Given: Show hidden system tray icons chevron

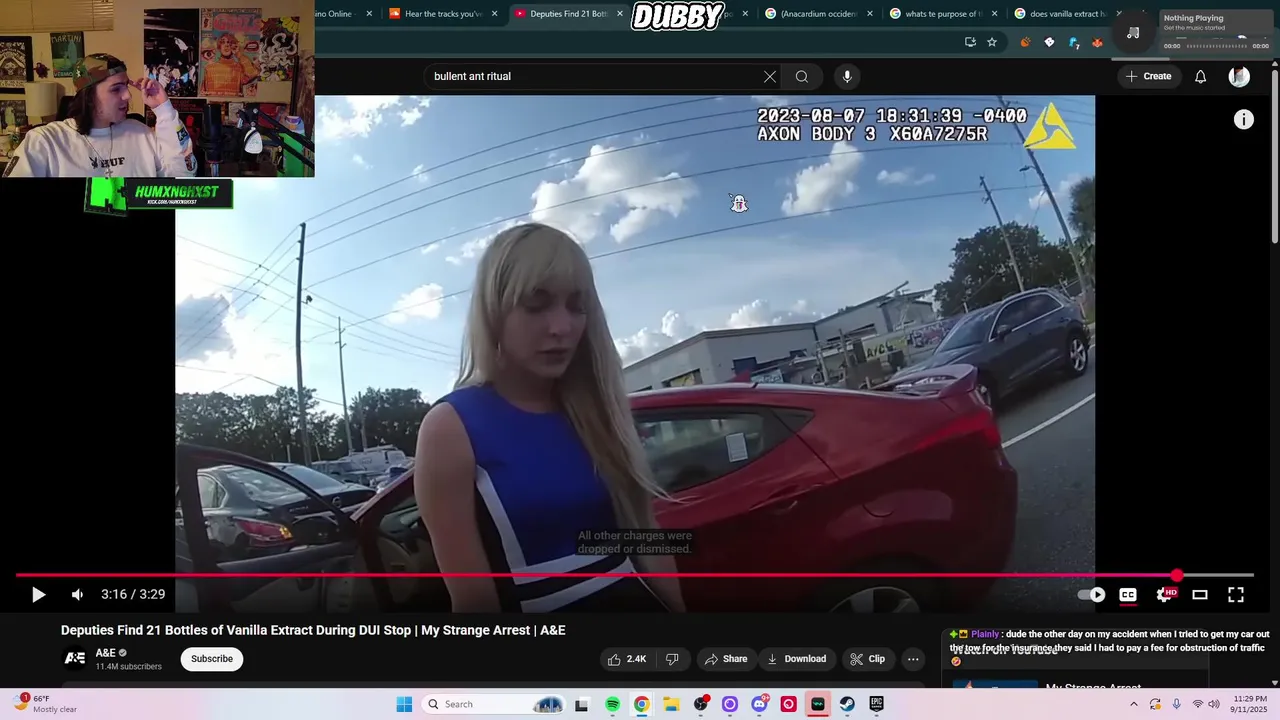Looking at the screenshot, I should 1133,704.
